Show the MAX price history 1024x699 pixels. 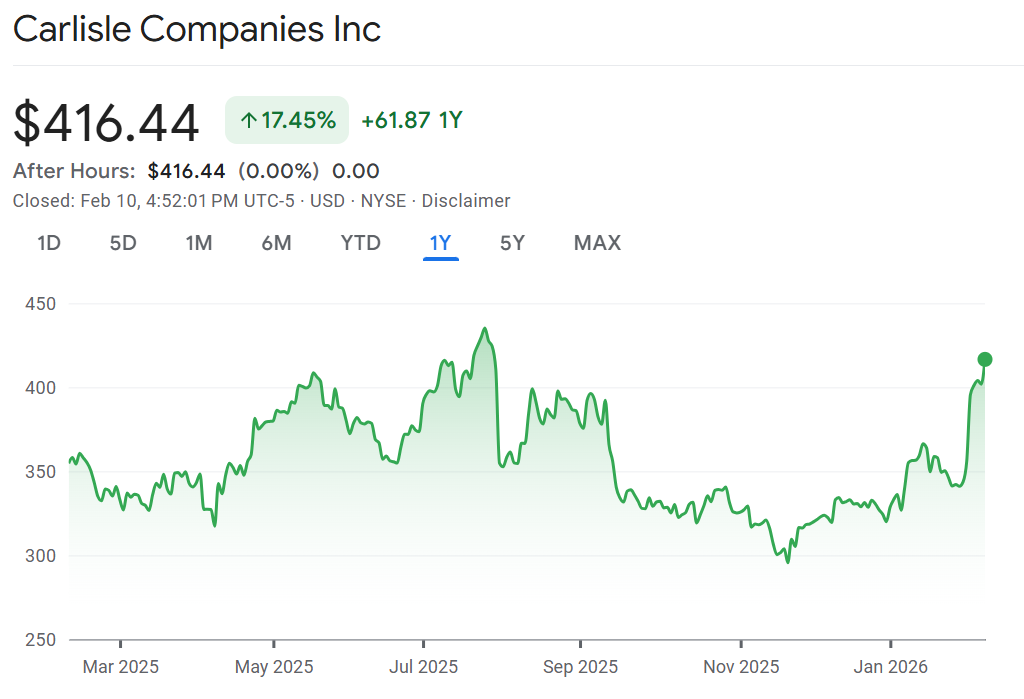point(597,243)
